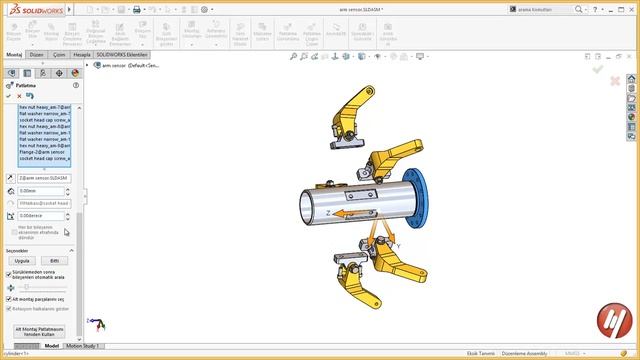Increase the explode distance with the spinner
This screenshot has height=360, width=640.
tap(68, 189)
